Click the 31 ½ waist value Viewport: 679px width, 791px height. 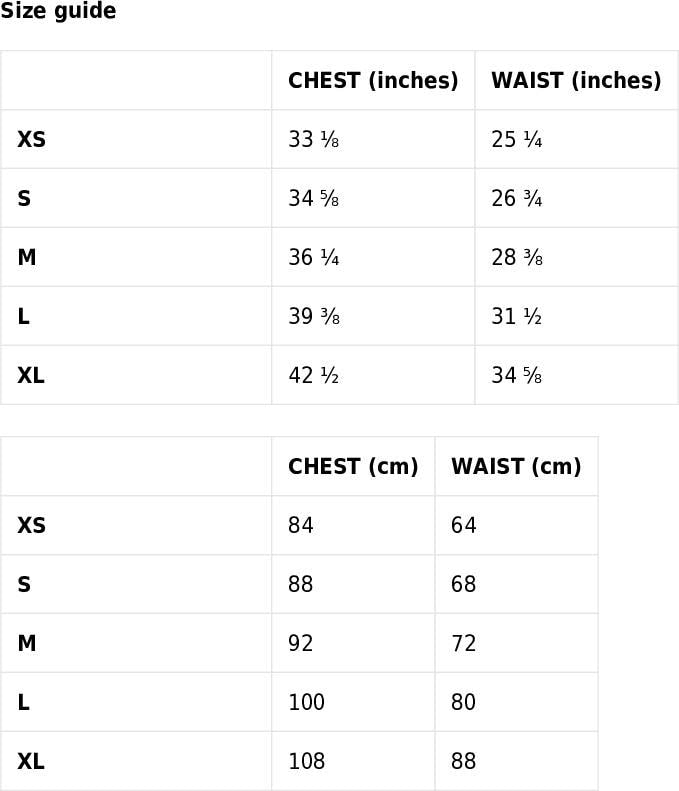[517, 317]
